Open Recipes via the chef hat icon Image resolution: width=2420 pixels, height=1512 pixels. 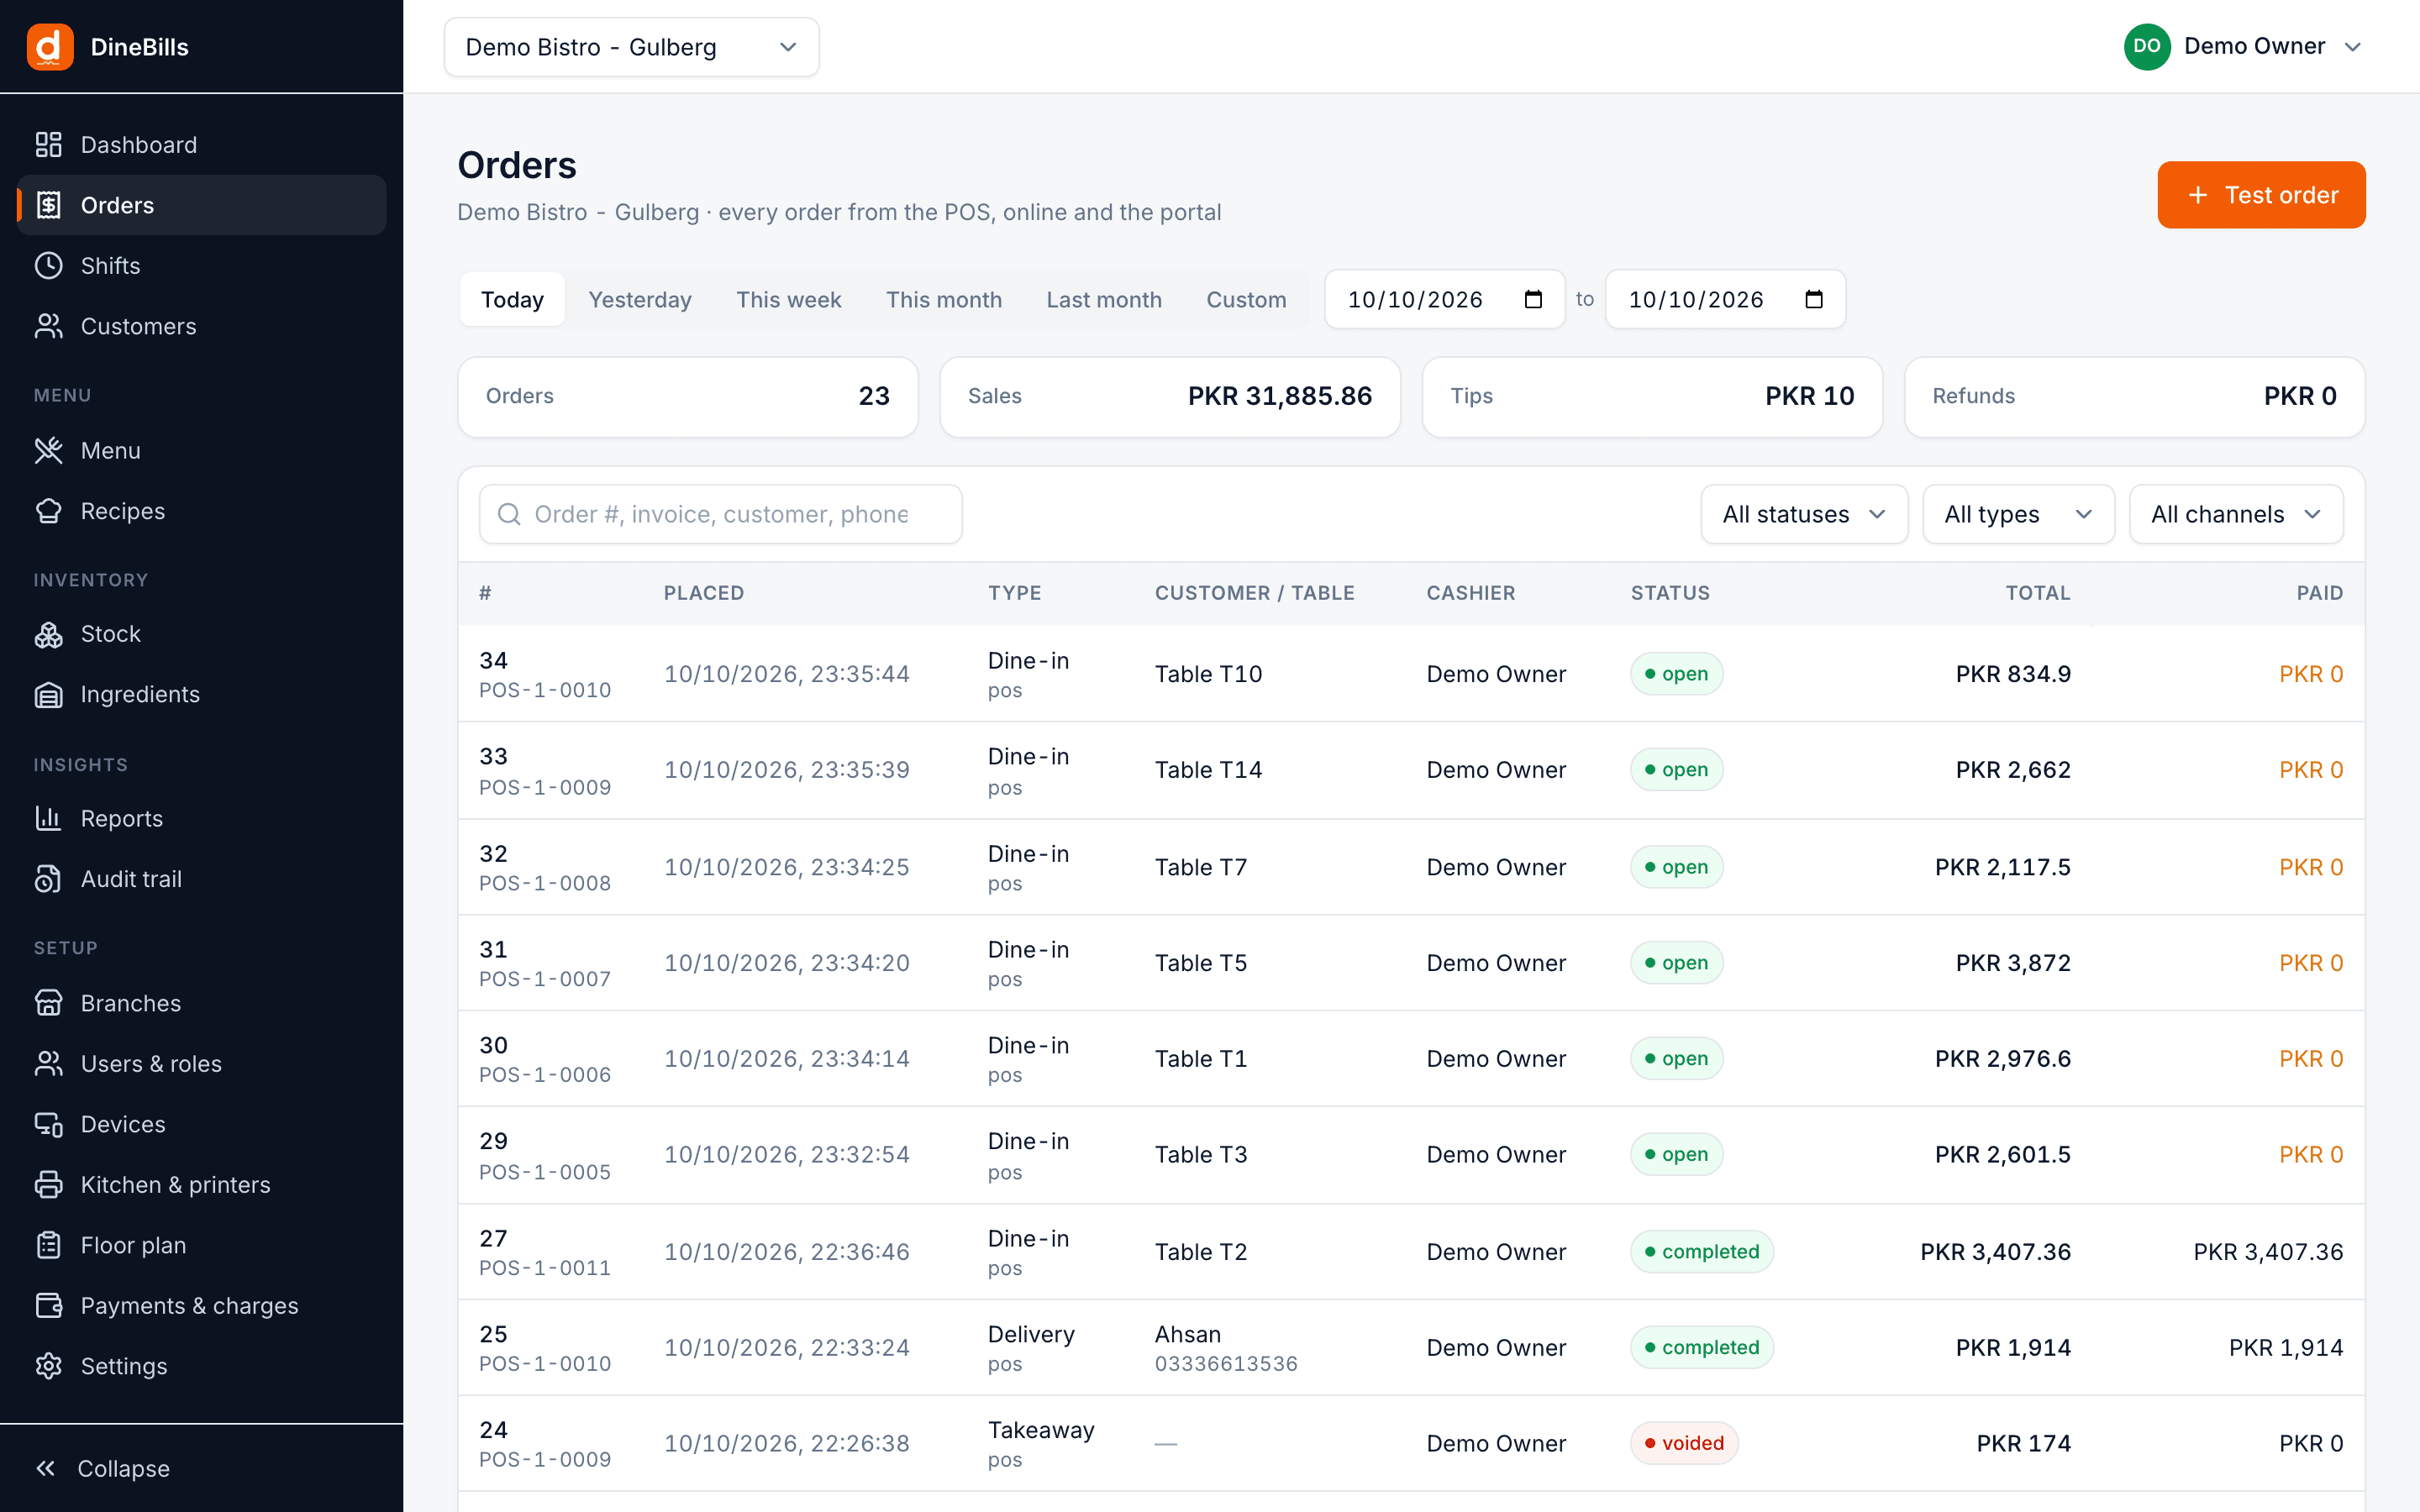49,511
